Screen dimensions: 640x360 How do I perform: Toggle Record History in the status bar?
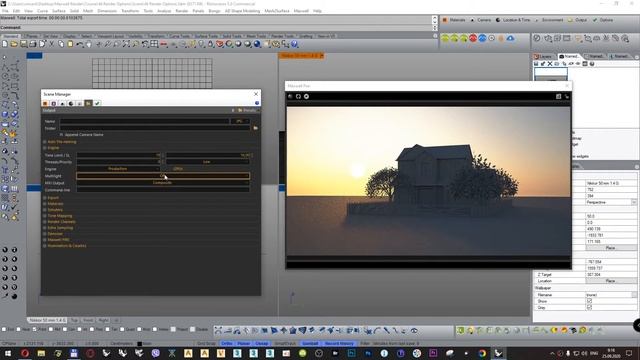(x=339, y=344)
